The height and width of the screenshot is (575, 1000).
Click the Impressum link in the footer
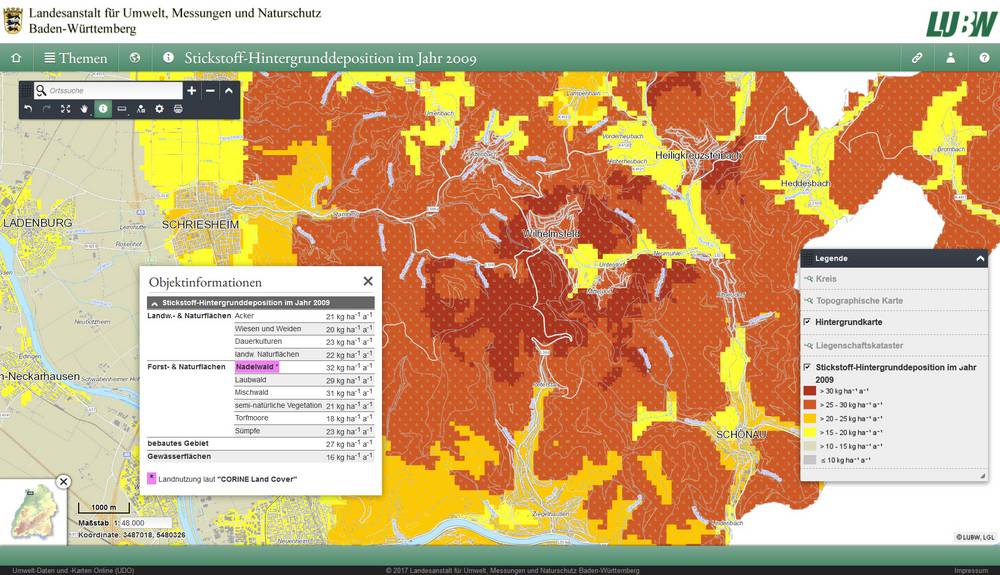[x=971, y=570]
